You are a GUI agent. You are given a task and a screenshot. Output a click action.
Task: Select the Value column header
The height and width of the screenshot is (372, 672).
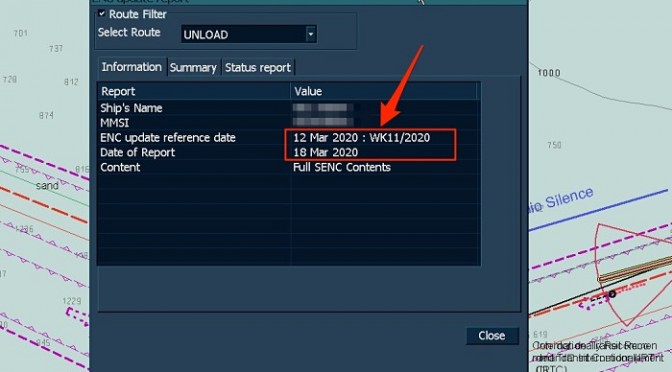[x=384, y=91]
